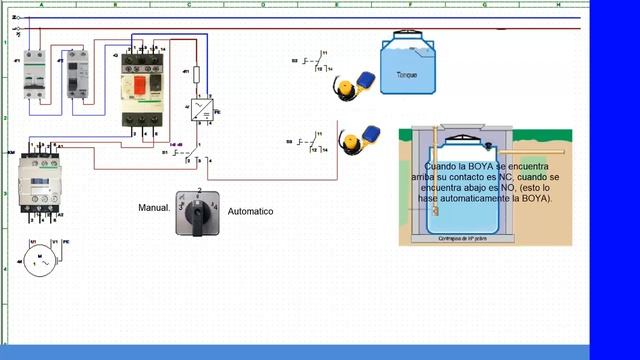This screenshot has width=640, height=360.
Task: Select the fuse symbol above the power supply
Action: (x=196, y=75)
